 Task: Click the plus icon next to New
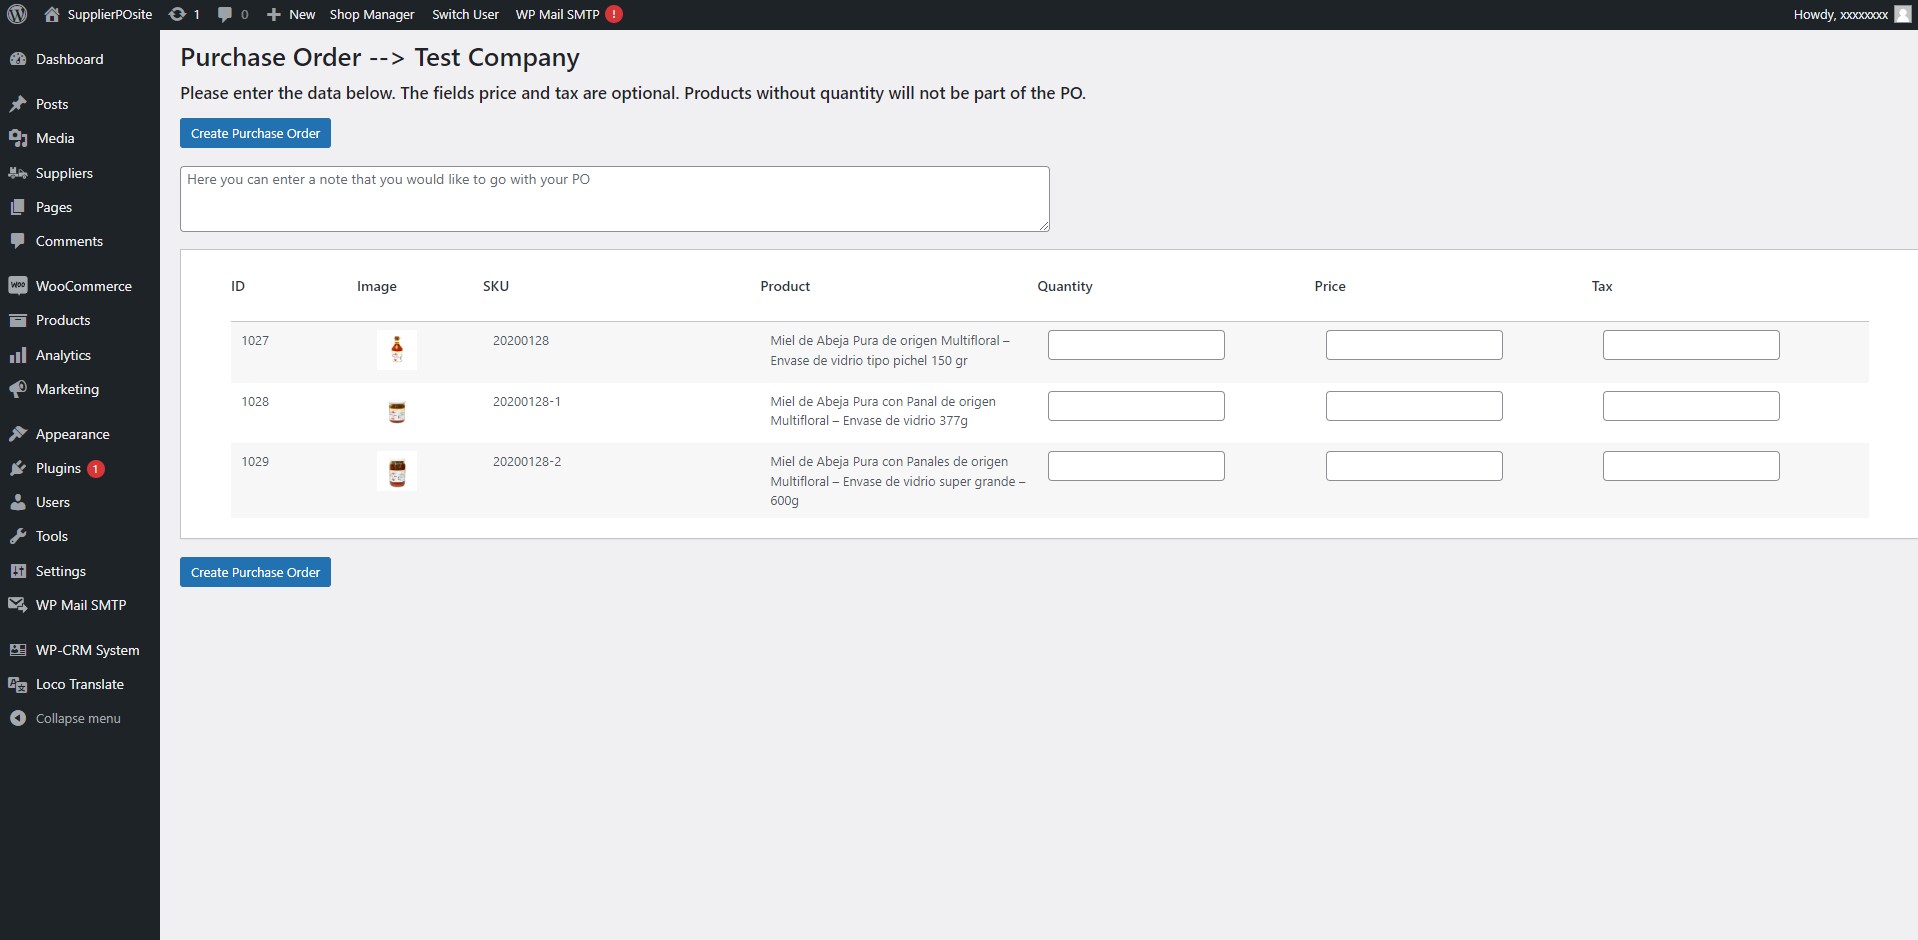pyautogui.click(x=273, y=14)
